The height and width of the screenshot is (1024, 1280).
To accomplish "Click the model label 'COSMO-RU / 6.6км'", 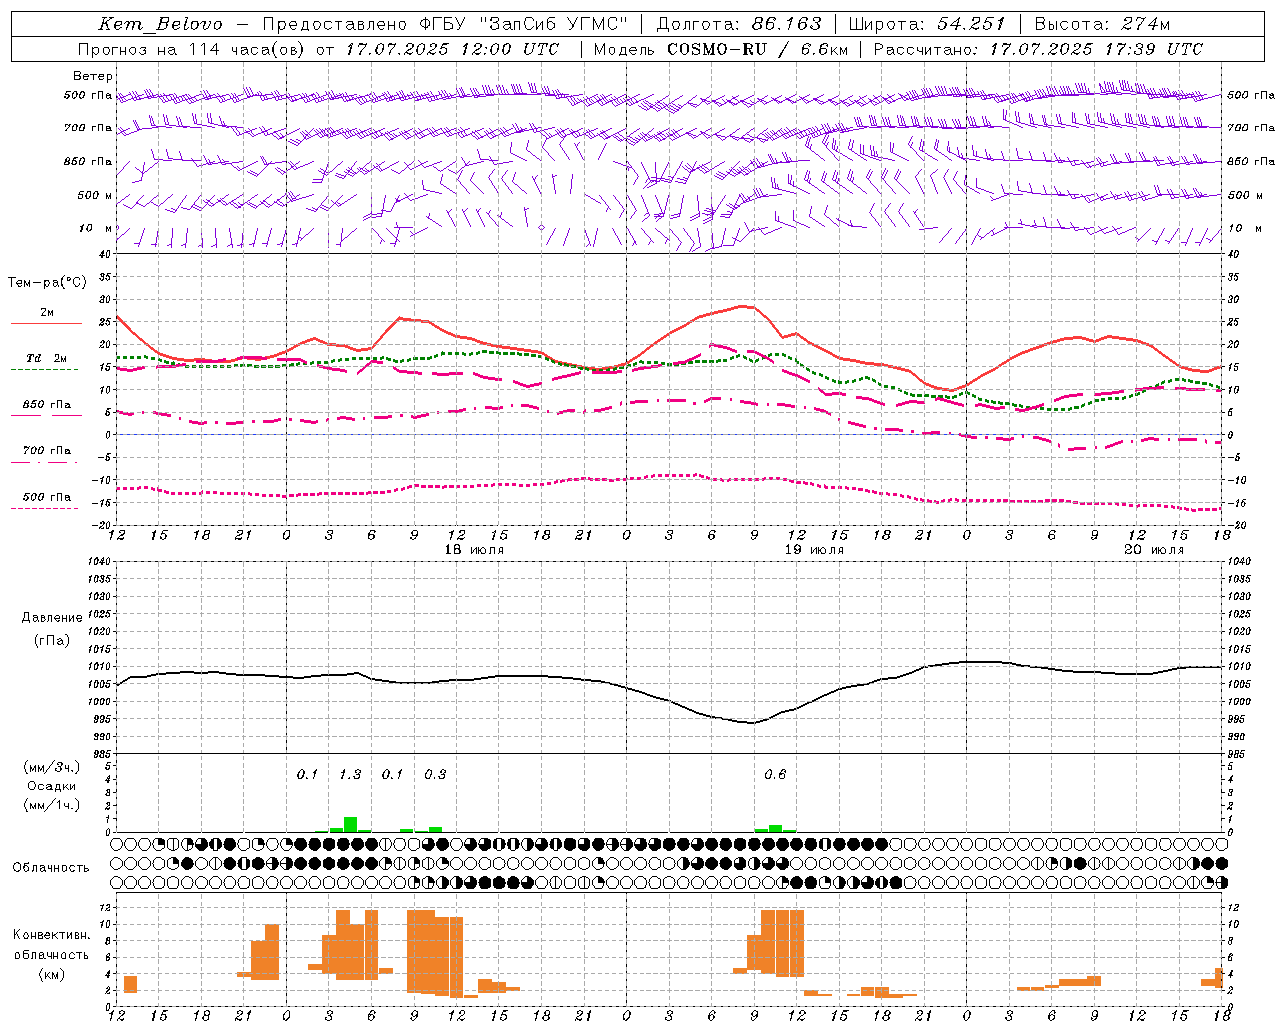I will pos(757,49).
